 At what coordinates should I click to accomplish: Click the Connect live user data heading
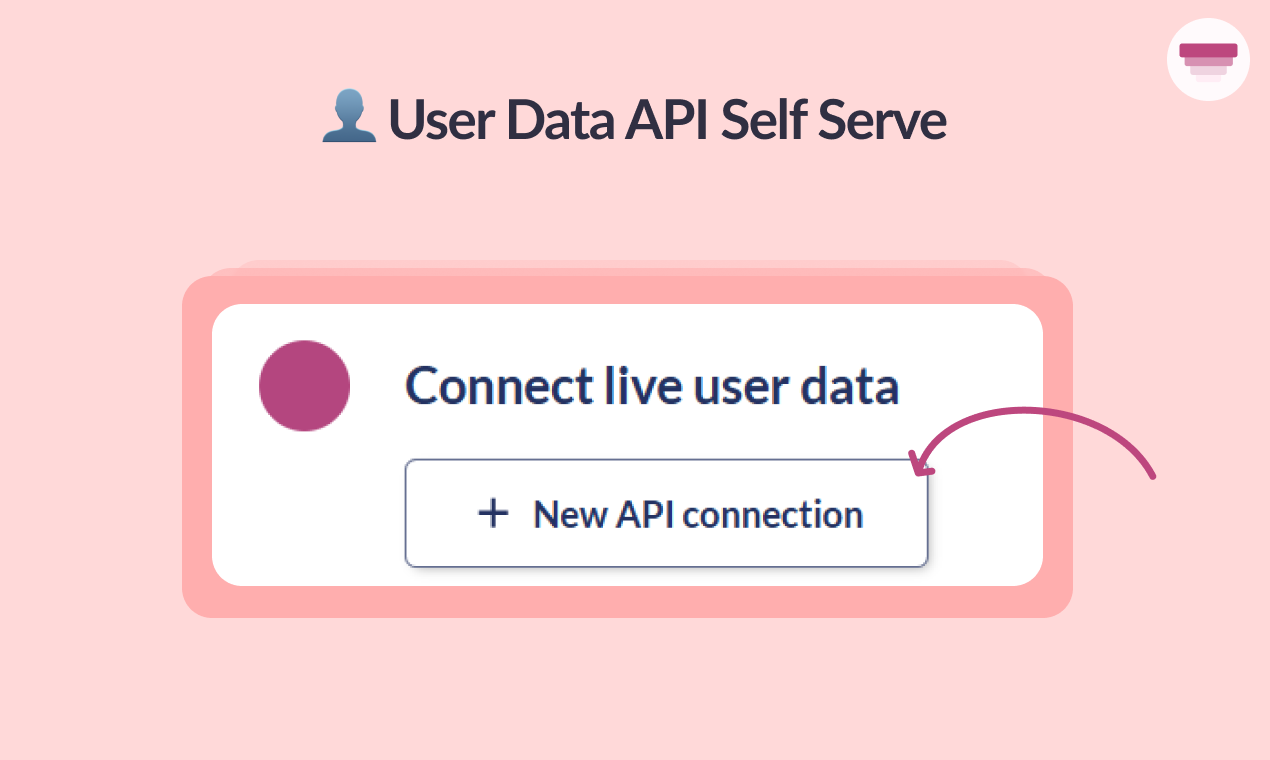point(652,386)
